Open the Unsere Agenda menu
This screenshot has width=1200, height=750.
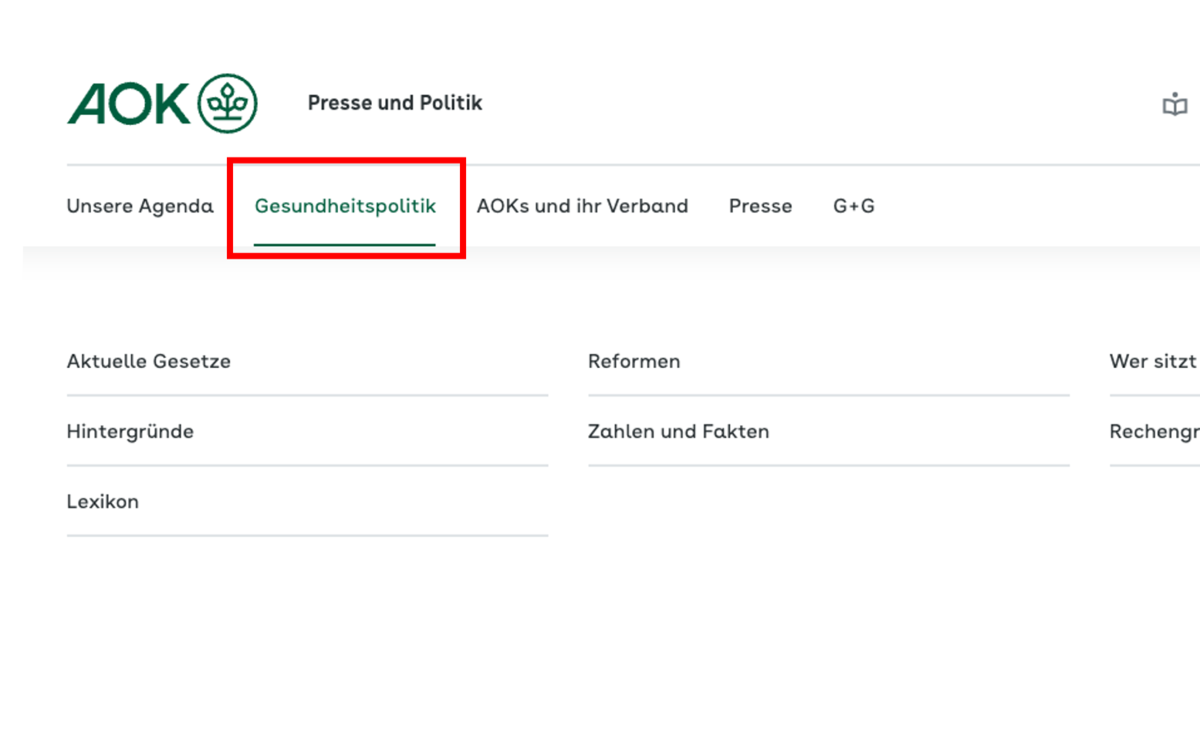coord(140,206)
